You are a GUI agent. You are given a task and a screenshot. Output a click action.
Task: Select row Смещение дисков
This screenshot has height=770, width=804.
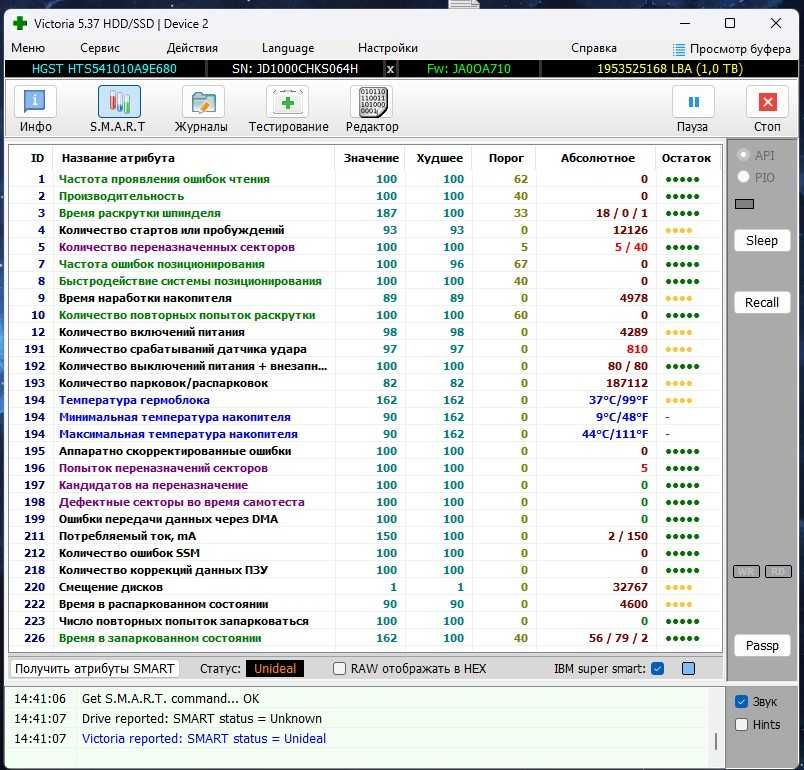pos(365,587)
